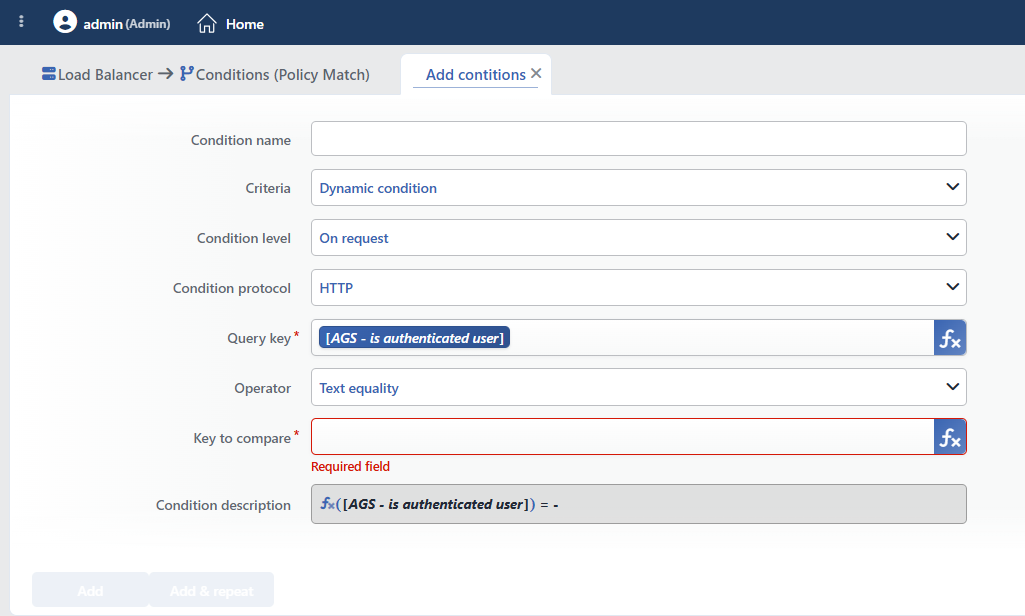Click the Criteria label

click(x=268, y=188)
